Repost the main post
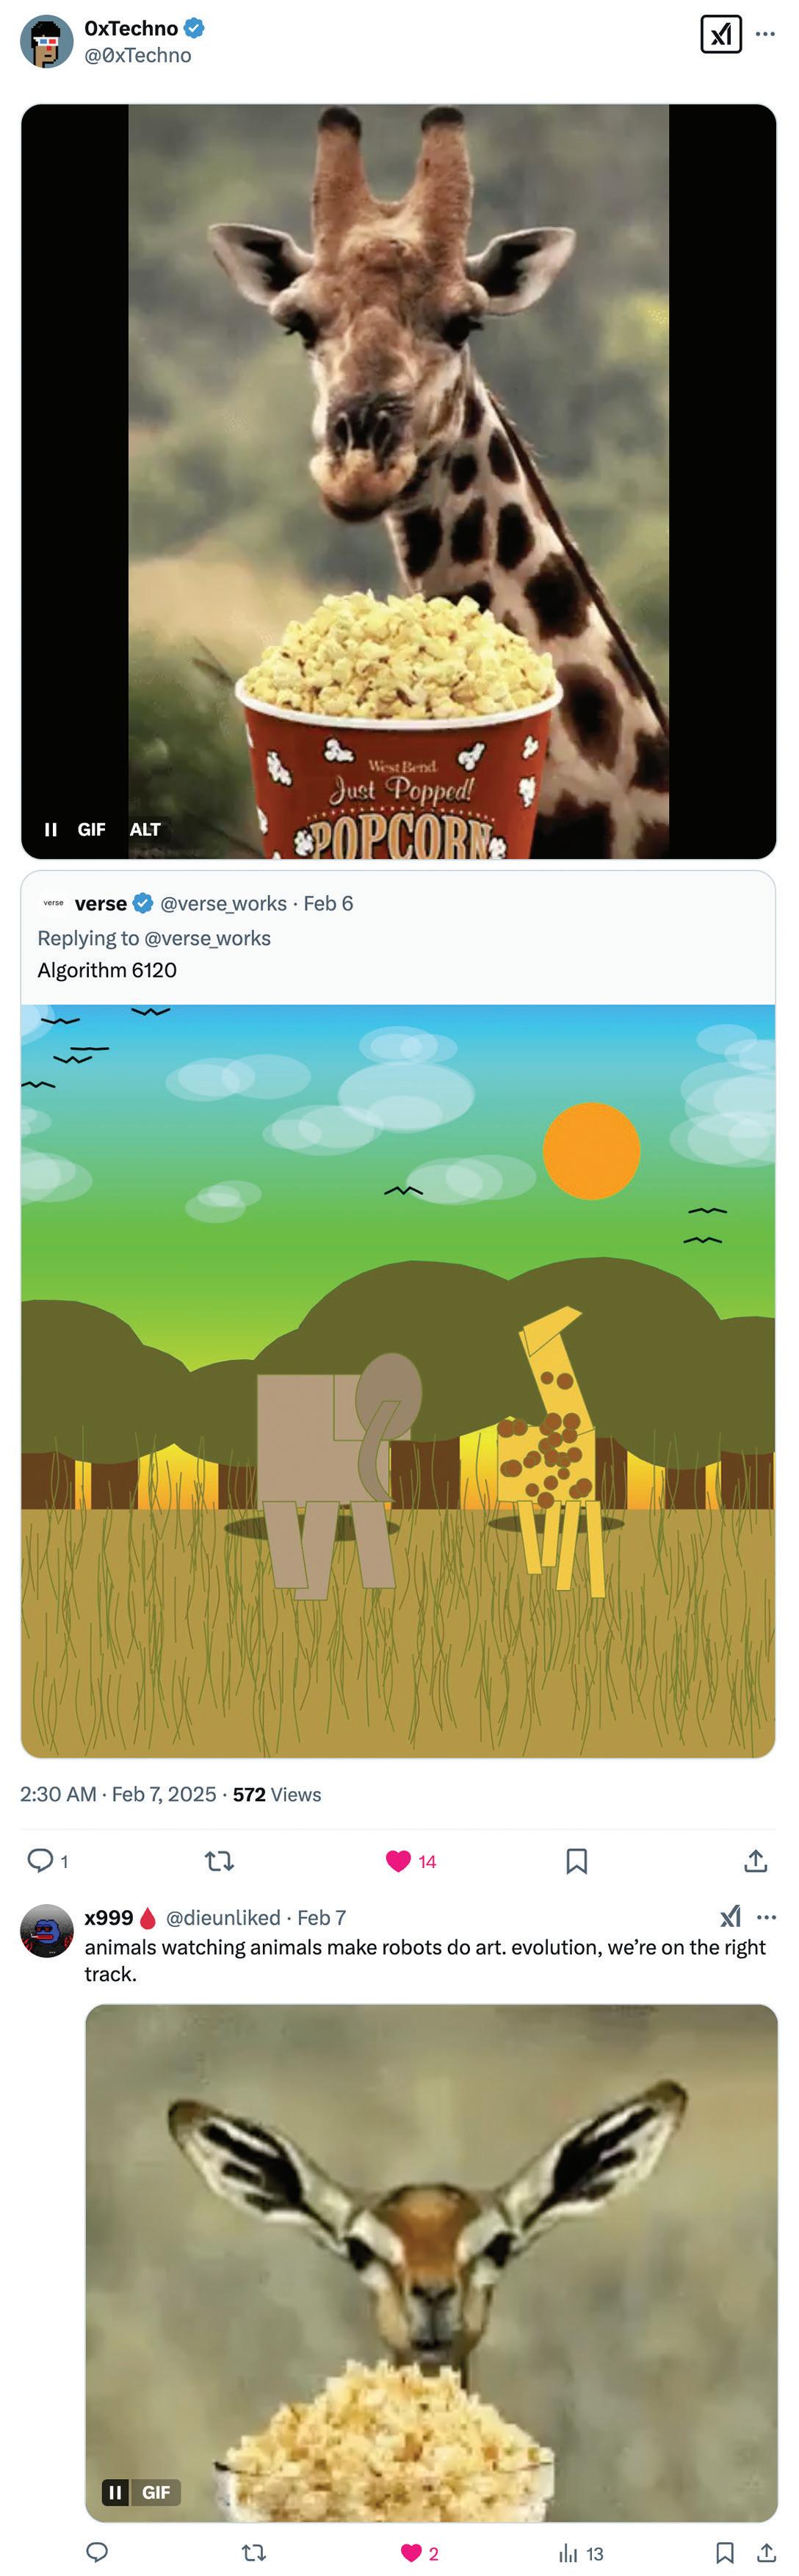The height and width of the screenshot is (2576, 799). click(219, 1860)
